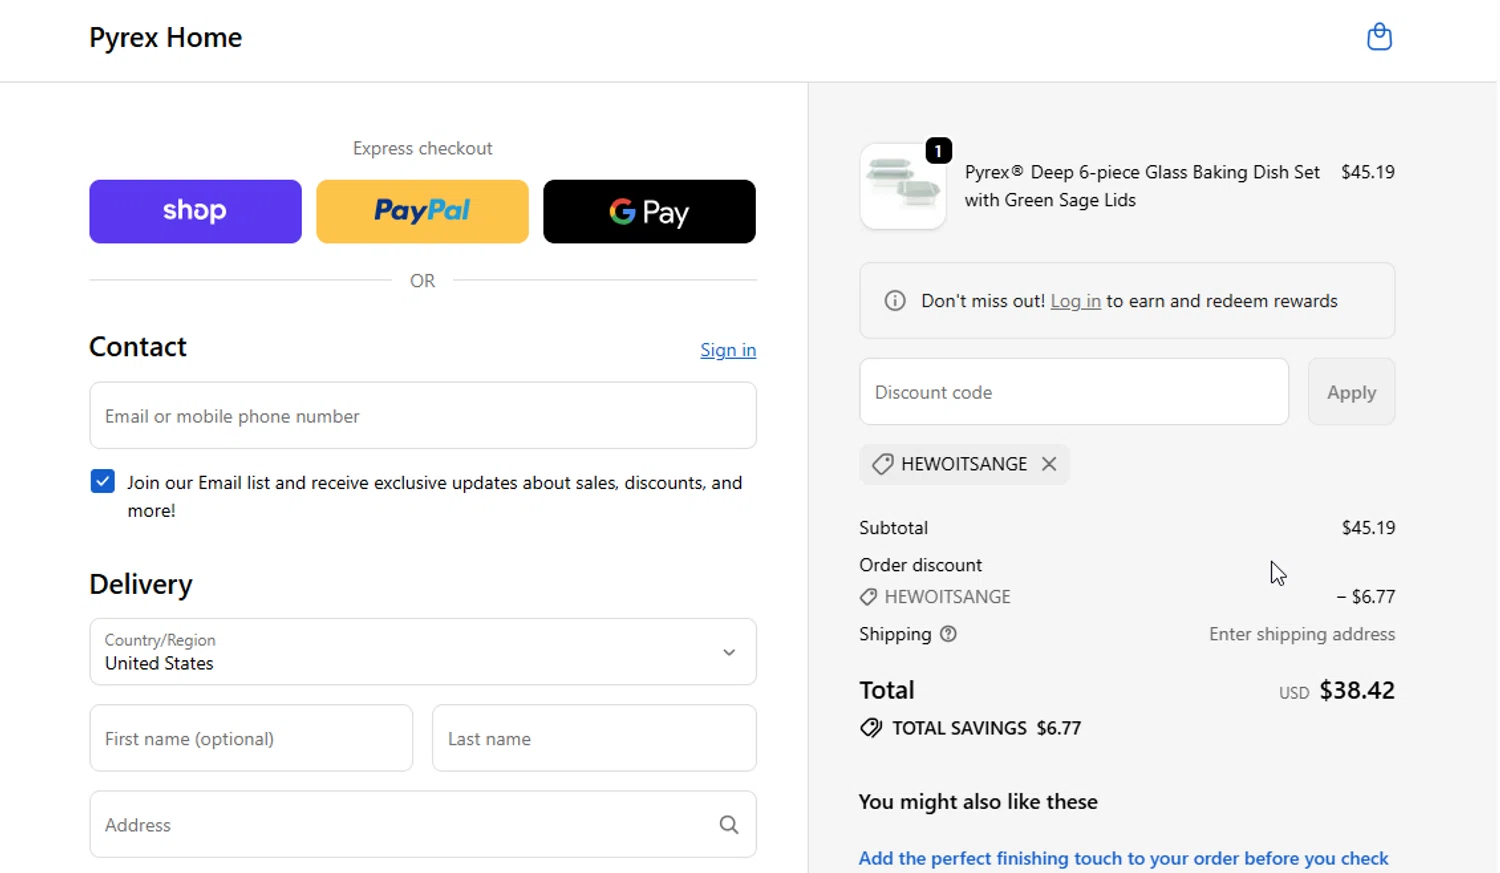Screen dimensions: 1500x873
Task: Focus the Last name field
Action: click(594, 739)
